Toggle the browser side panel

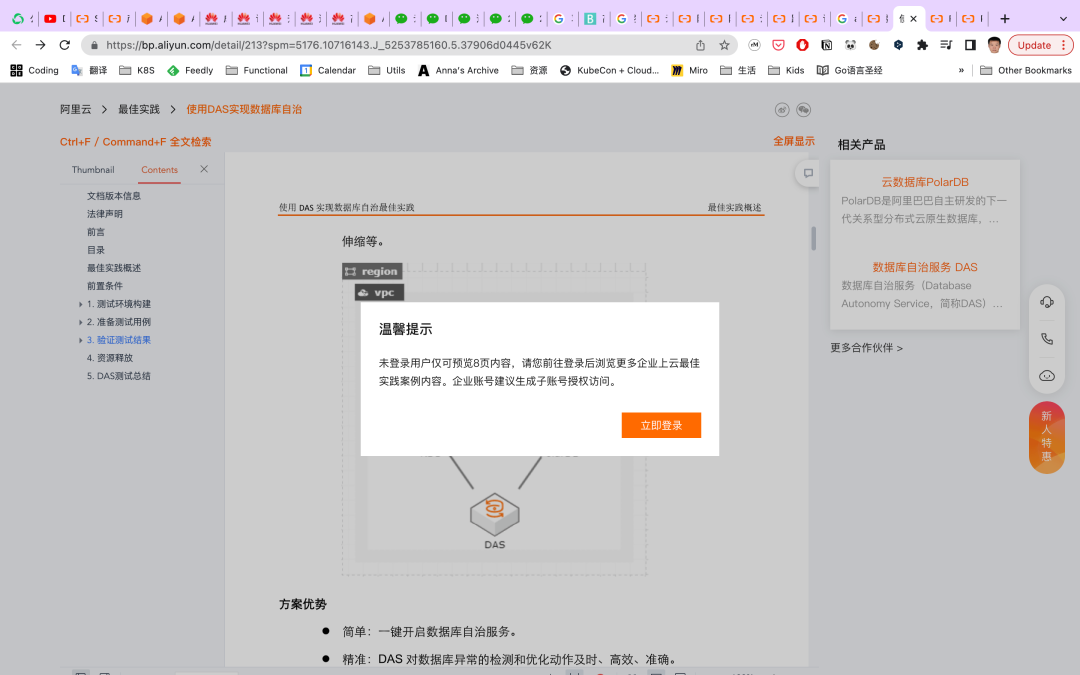coord(970,45)
